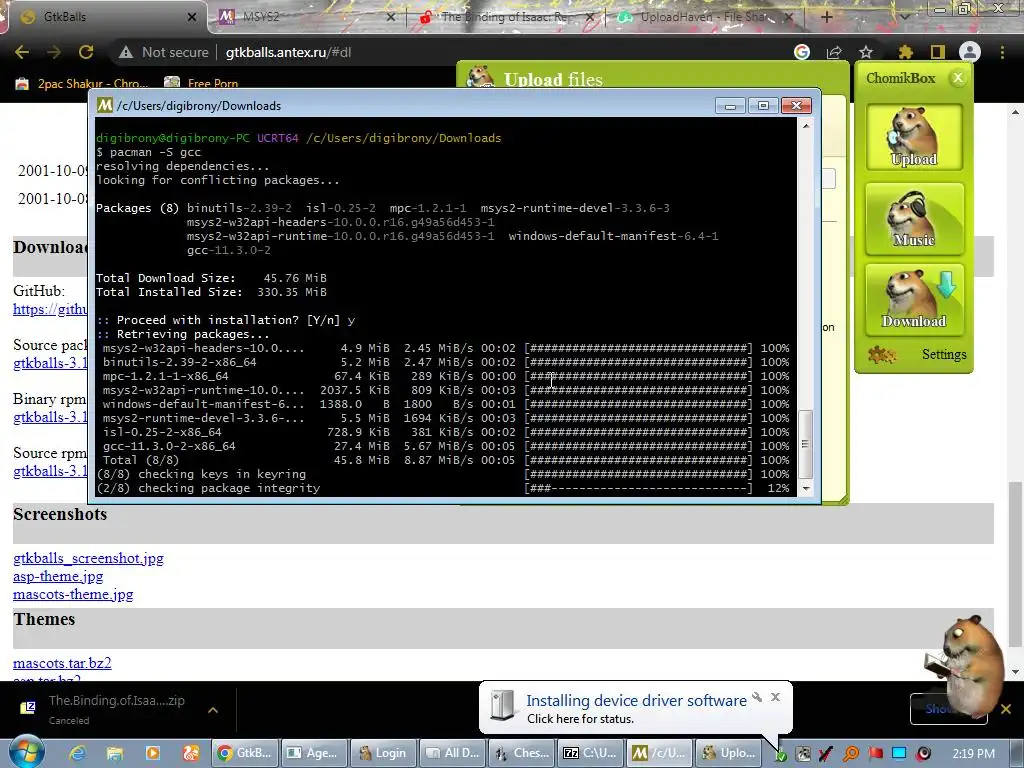Switch to the 7-Zip C:\U... taskbar window

click(591, 753)
